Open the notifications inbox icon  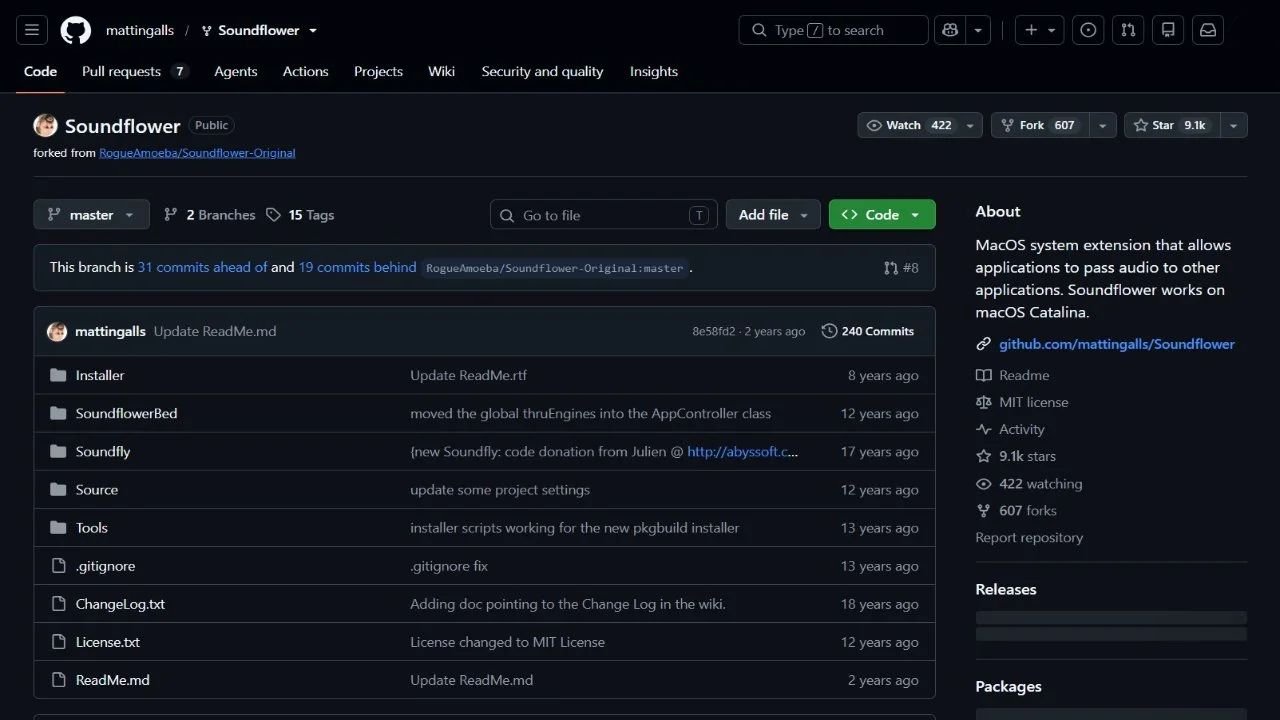point(1208,30)
